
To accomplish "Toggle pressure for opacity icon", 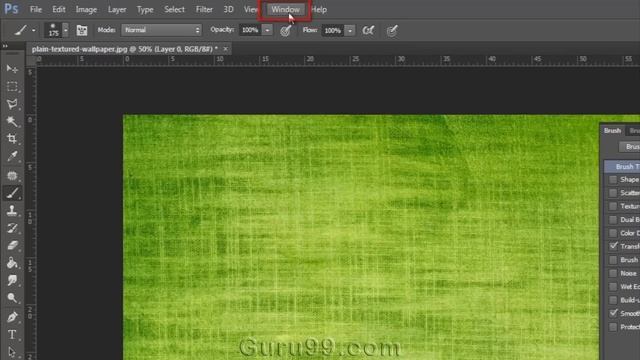I will (x=286, y=30).
